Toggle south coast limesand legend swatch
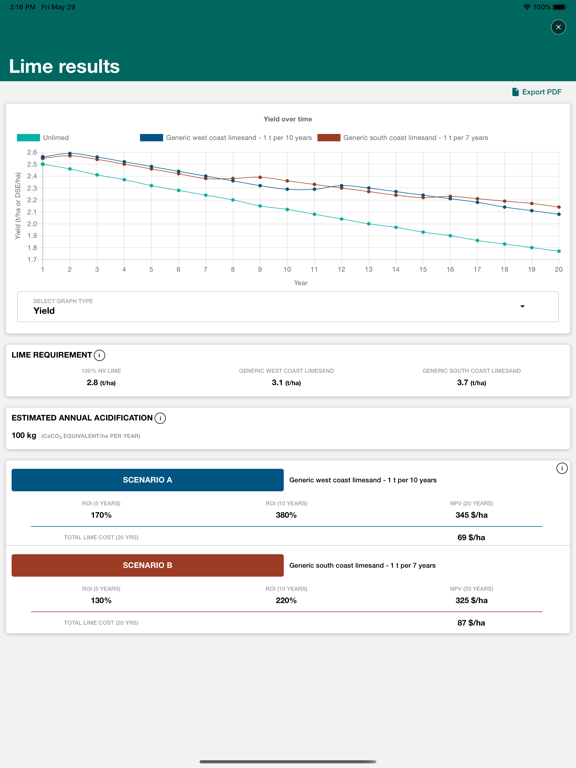 (329, 138)
